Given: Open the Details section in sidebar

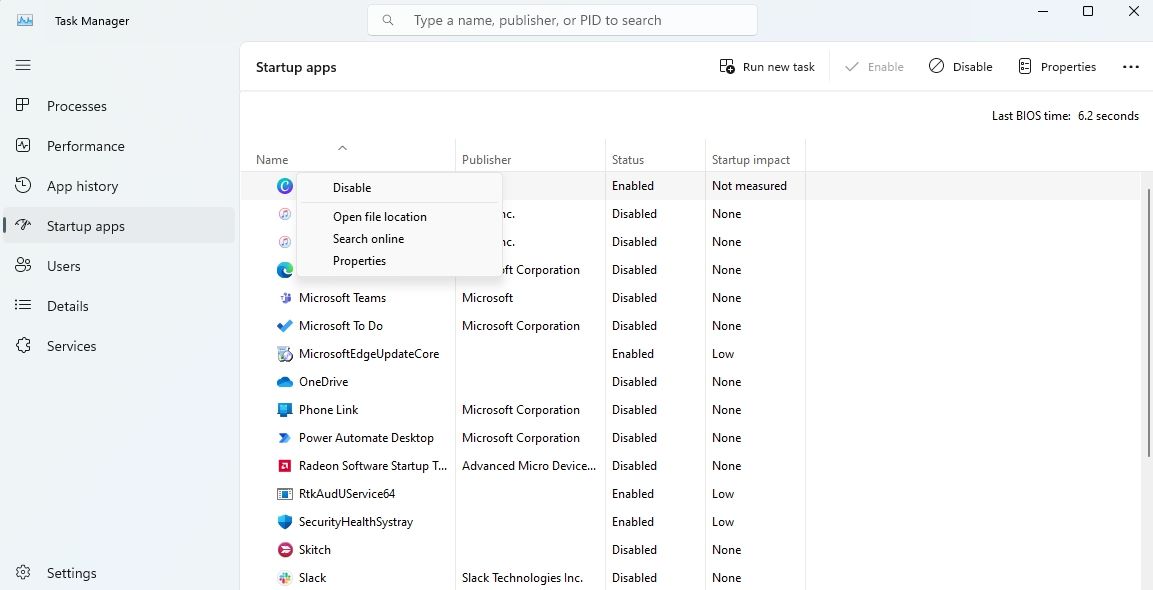Looking at the screenshot, I should (67, 305).
